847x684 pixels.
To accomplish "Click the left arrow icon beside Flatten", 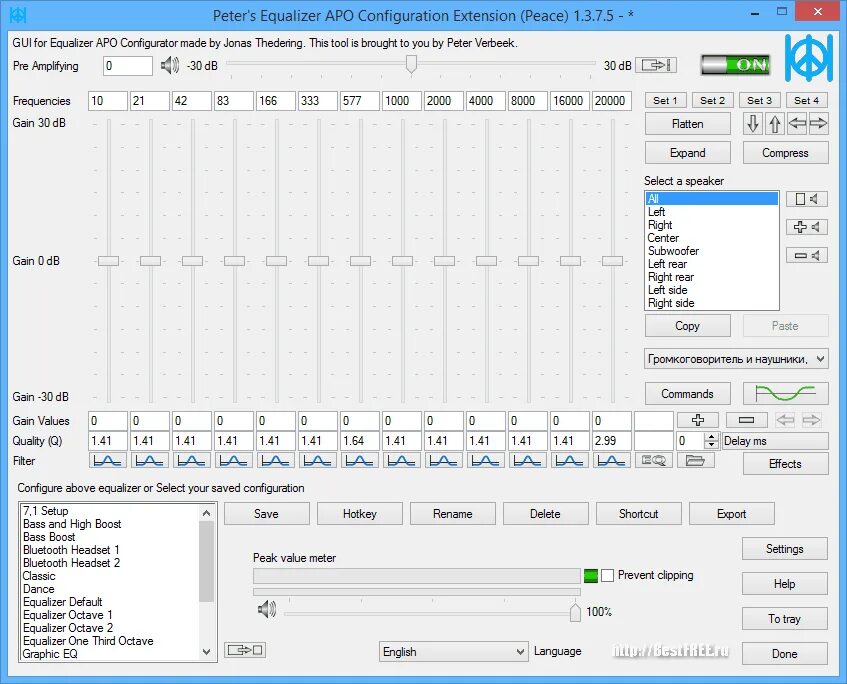I will 797,124.
